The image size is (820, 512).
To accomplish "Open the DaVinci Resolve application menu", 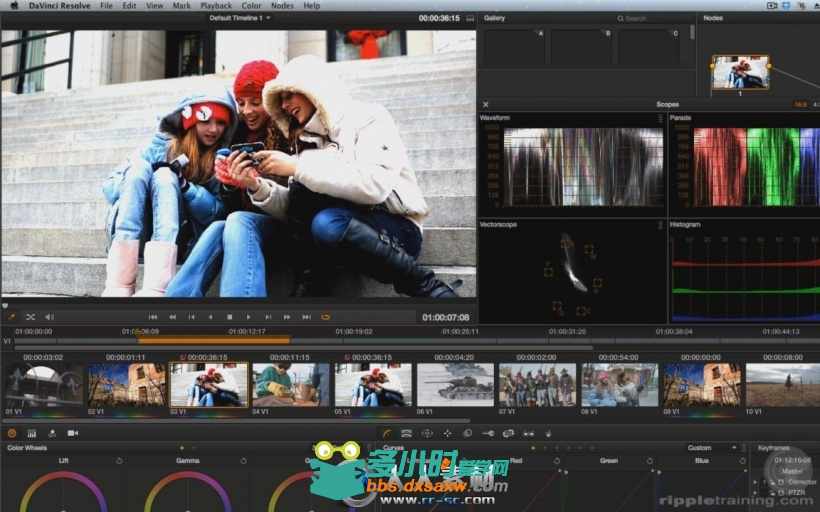I will coord(60,6).
